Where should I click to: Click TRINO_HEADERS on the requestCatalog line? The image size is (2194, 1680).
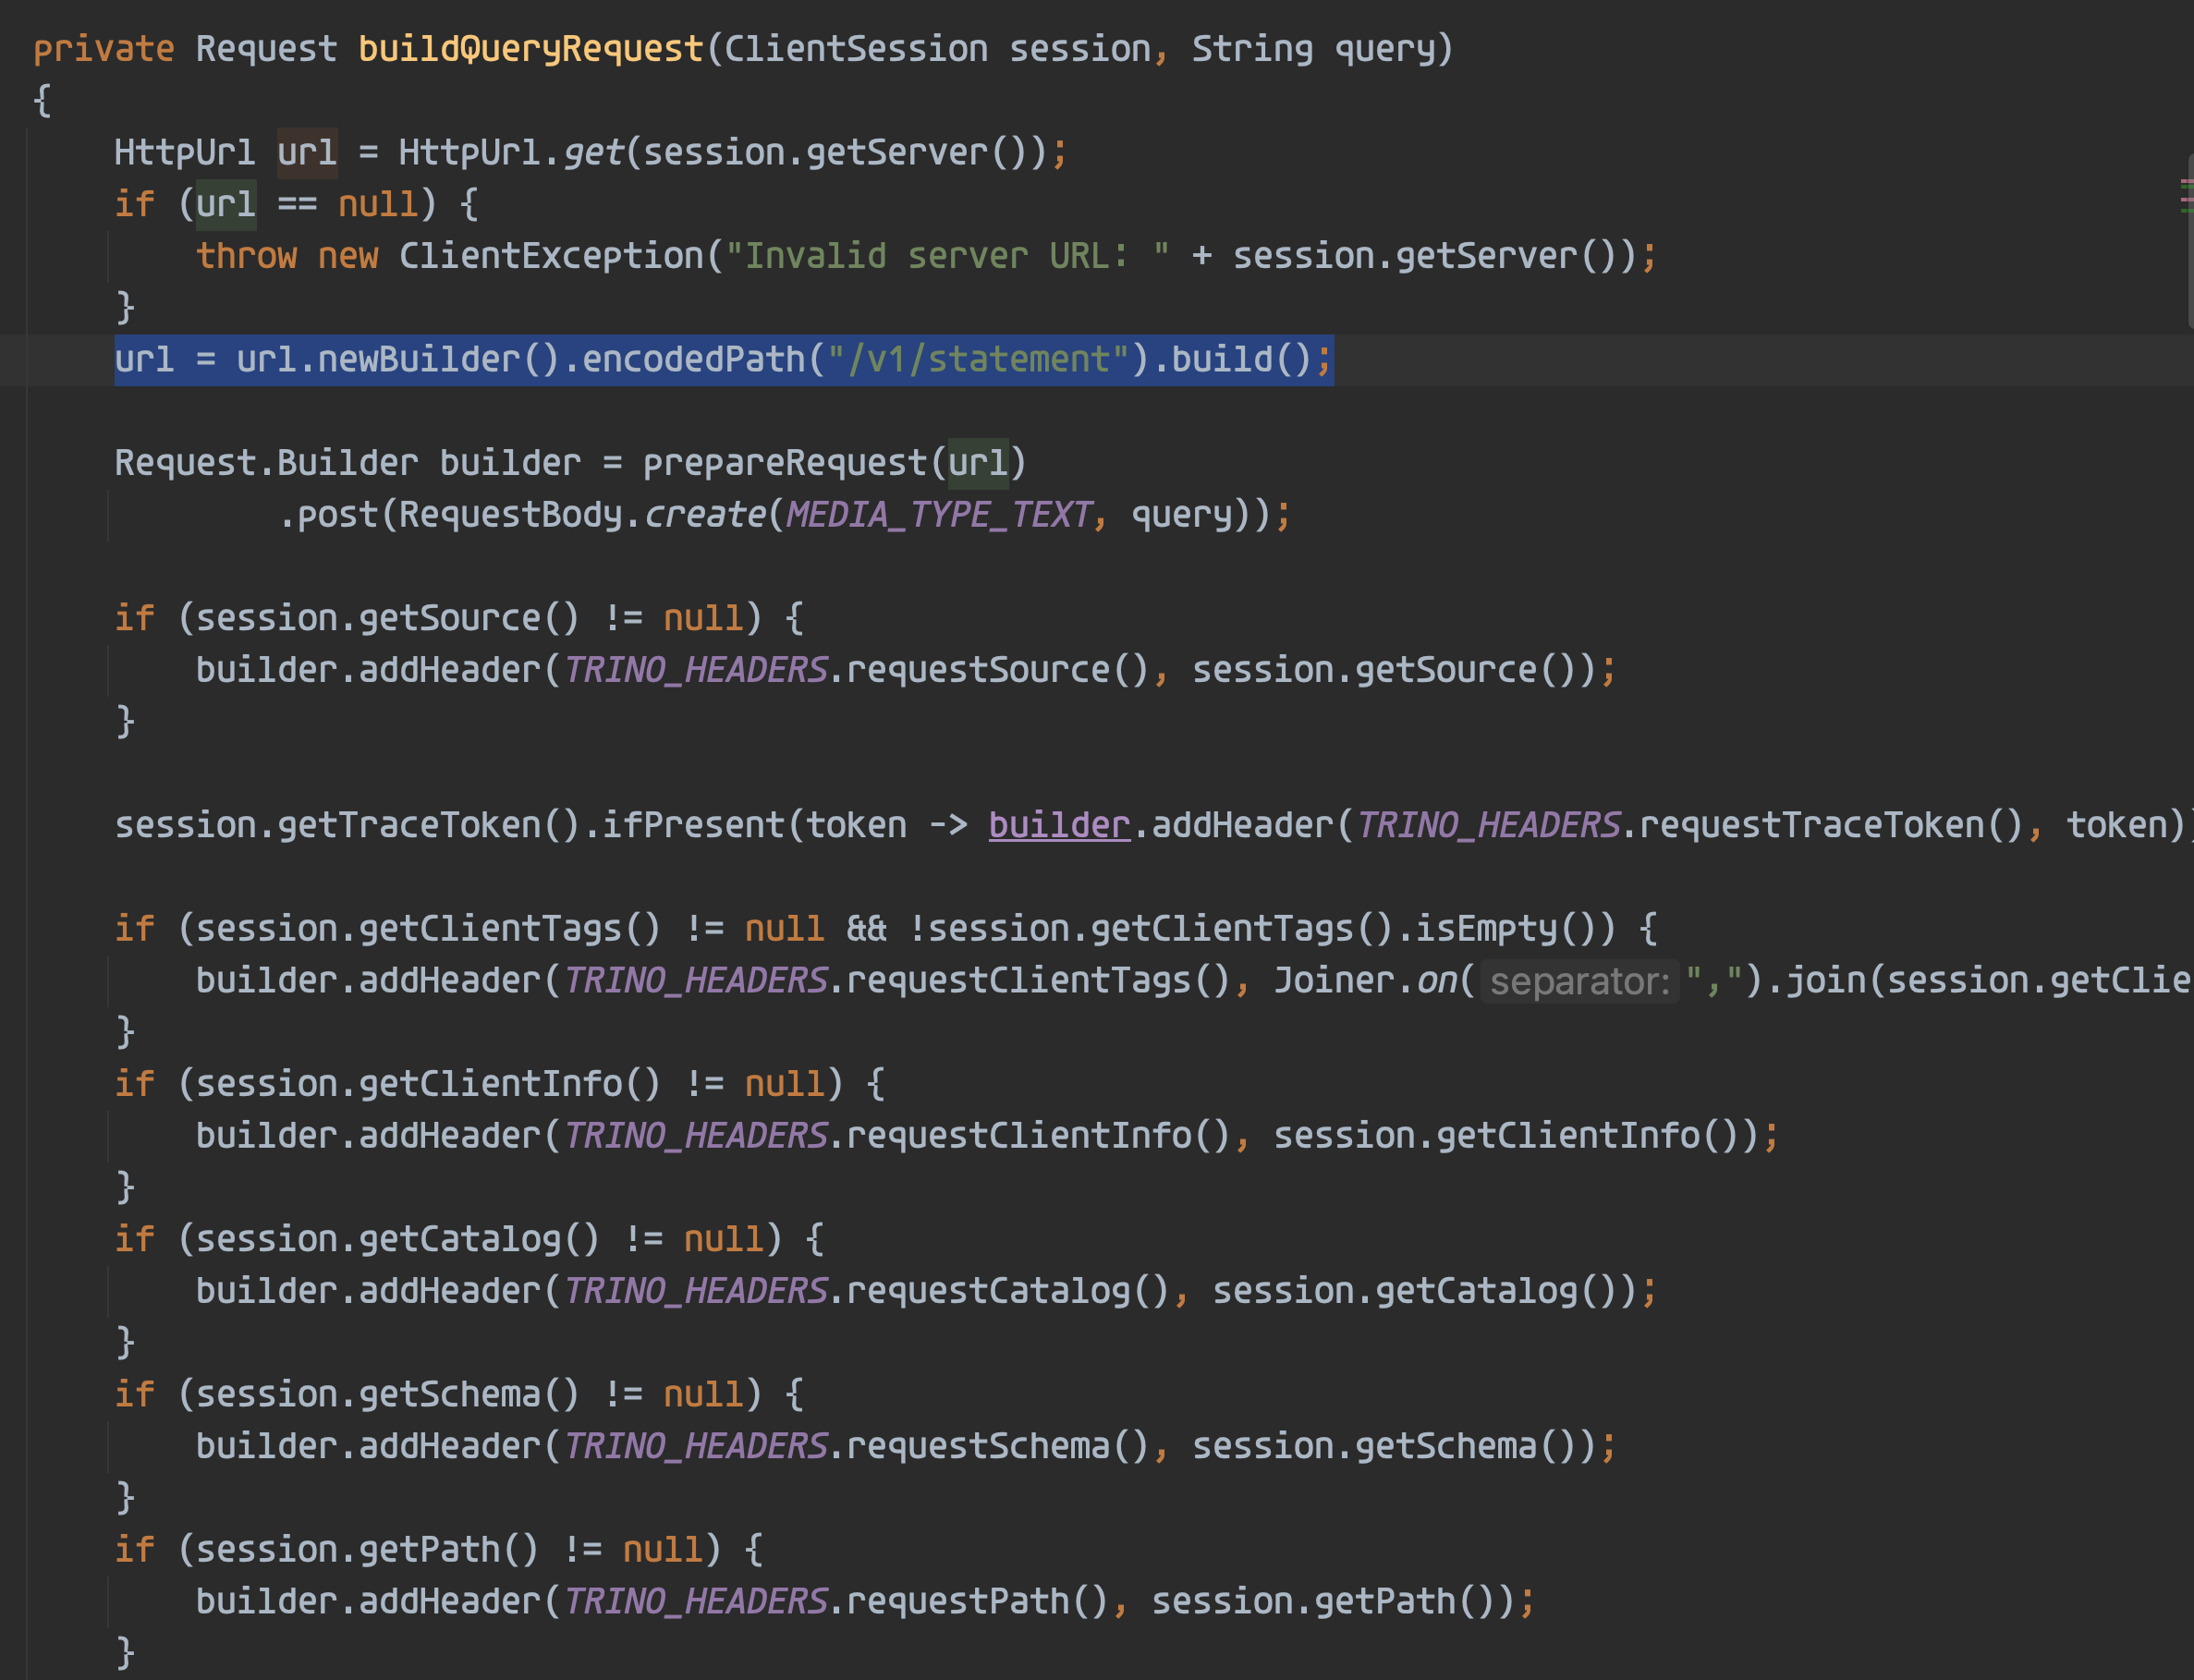tap(695, 1291)
